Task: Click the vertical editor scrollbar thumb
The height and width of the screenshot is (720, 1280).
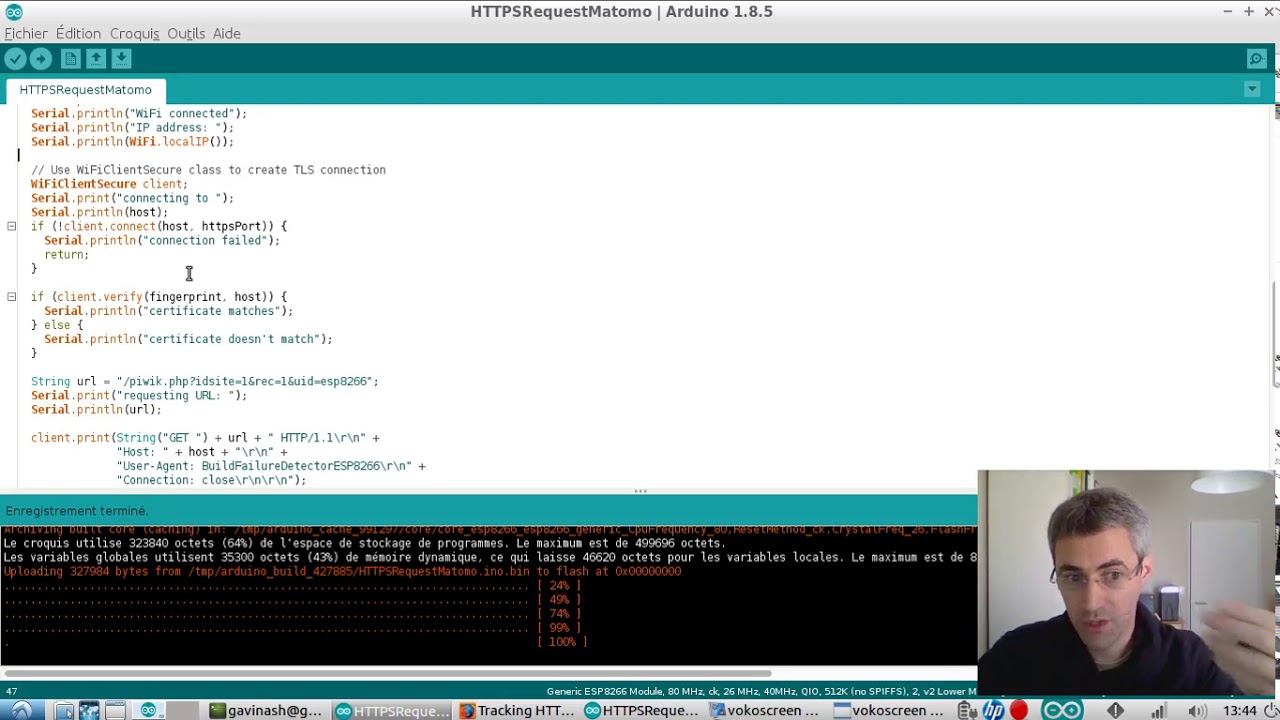Action: point(1274,335)
